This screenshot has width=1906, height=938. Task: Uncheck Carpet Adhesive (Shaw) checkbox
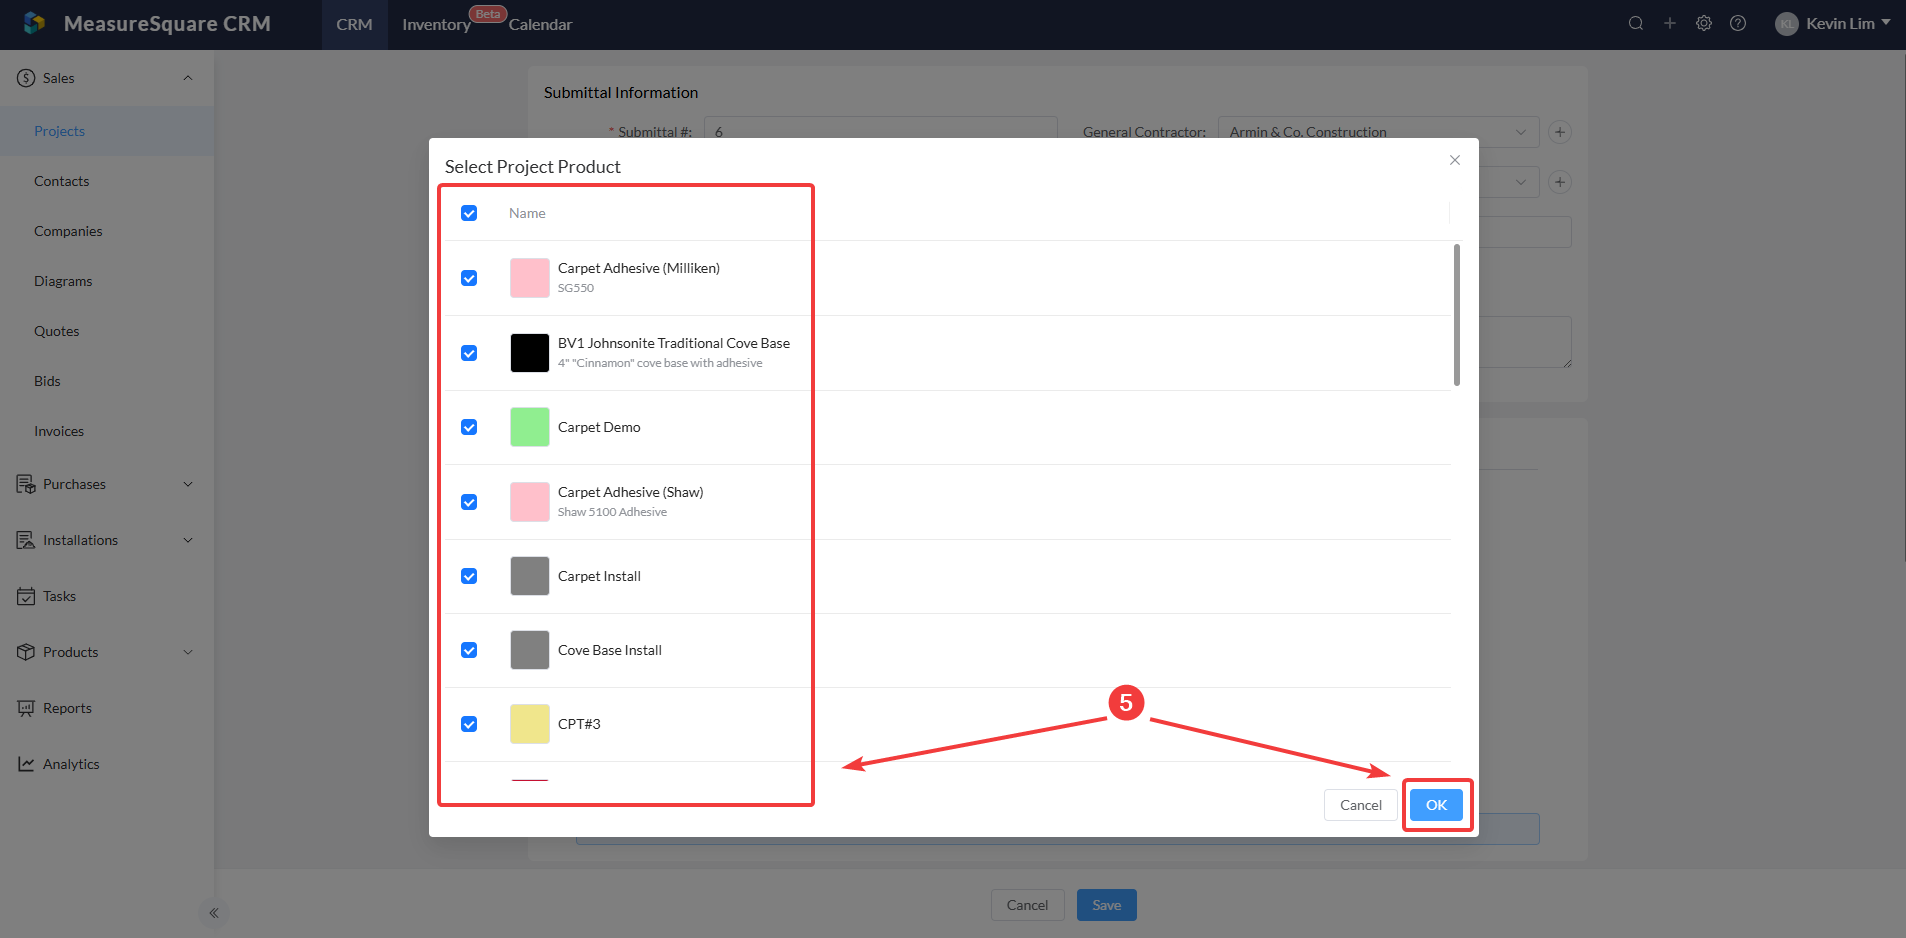coord(469,502)
